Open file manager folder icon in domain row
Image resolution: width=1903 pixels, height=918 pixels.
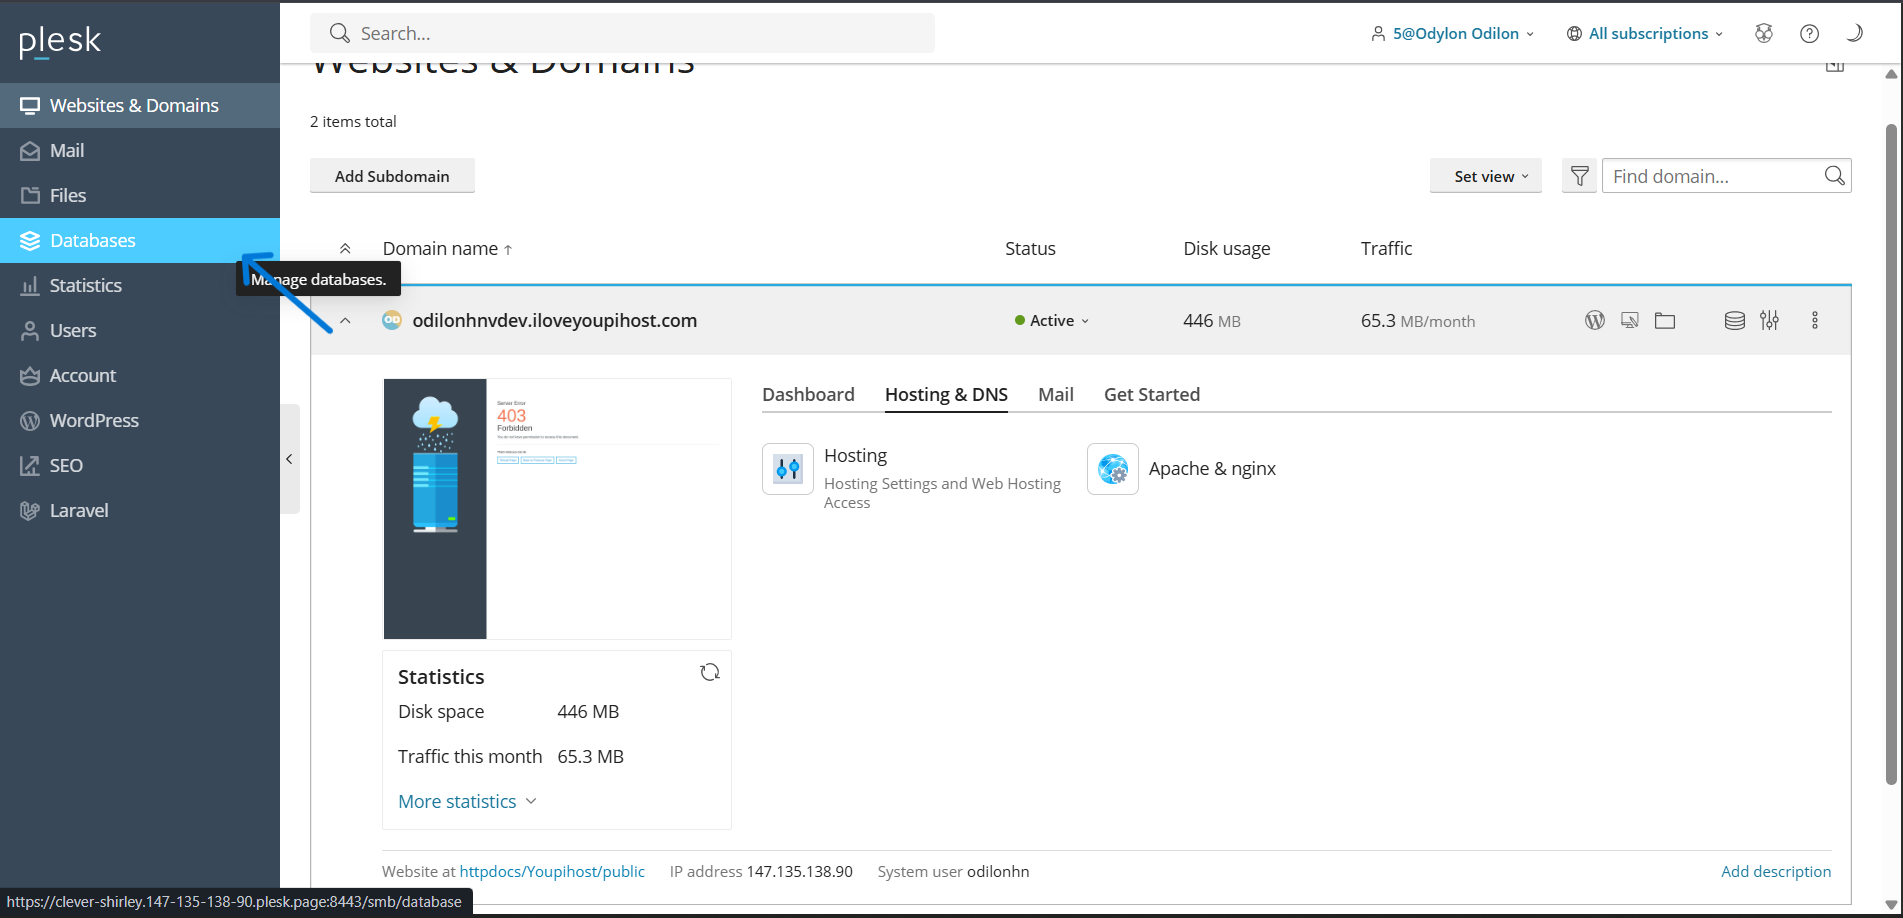(x=1665, y=320)
